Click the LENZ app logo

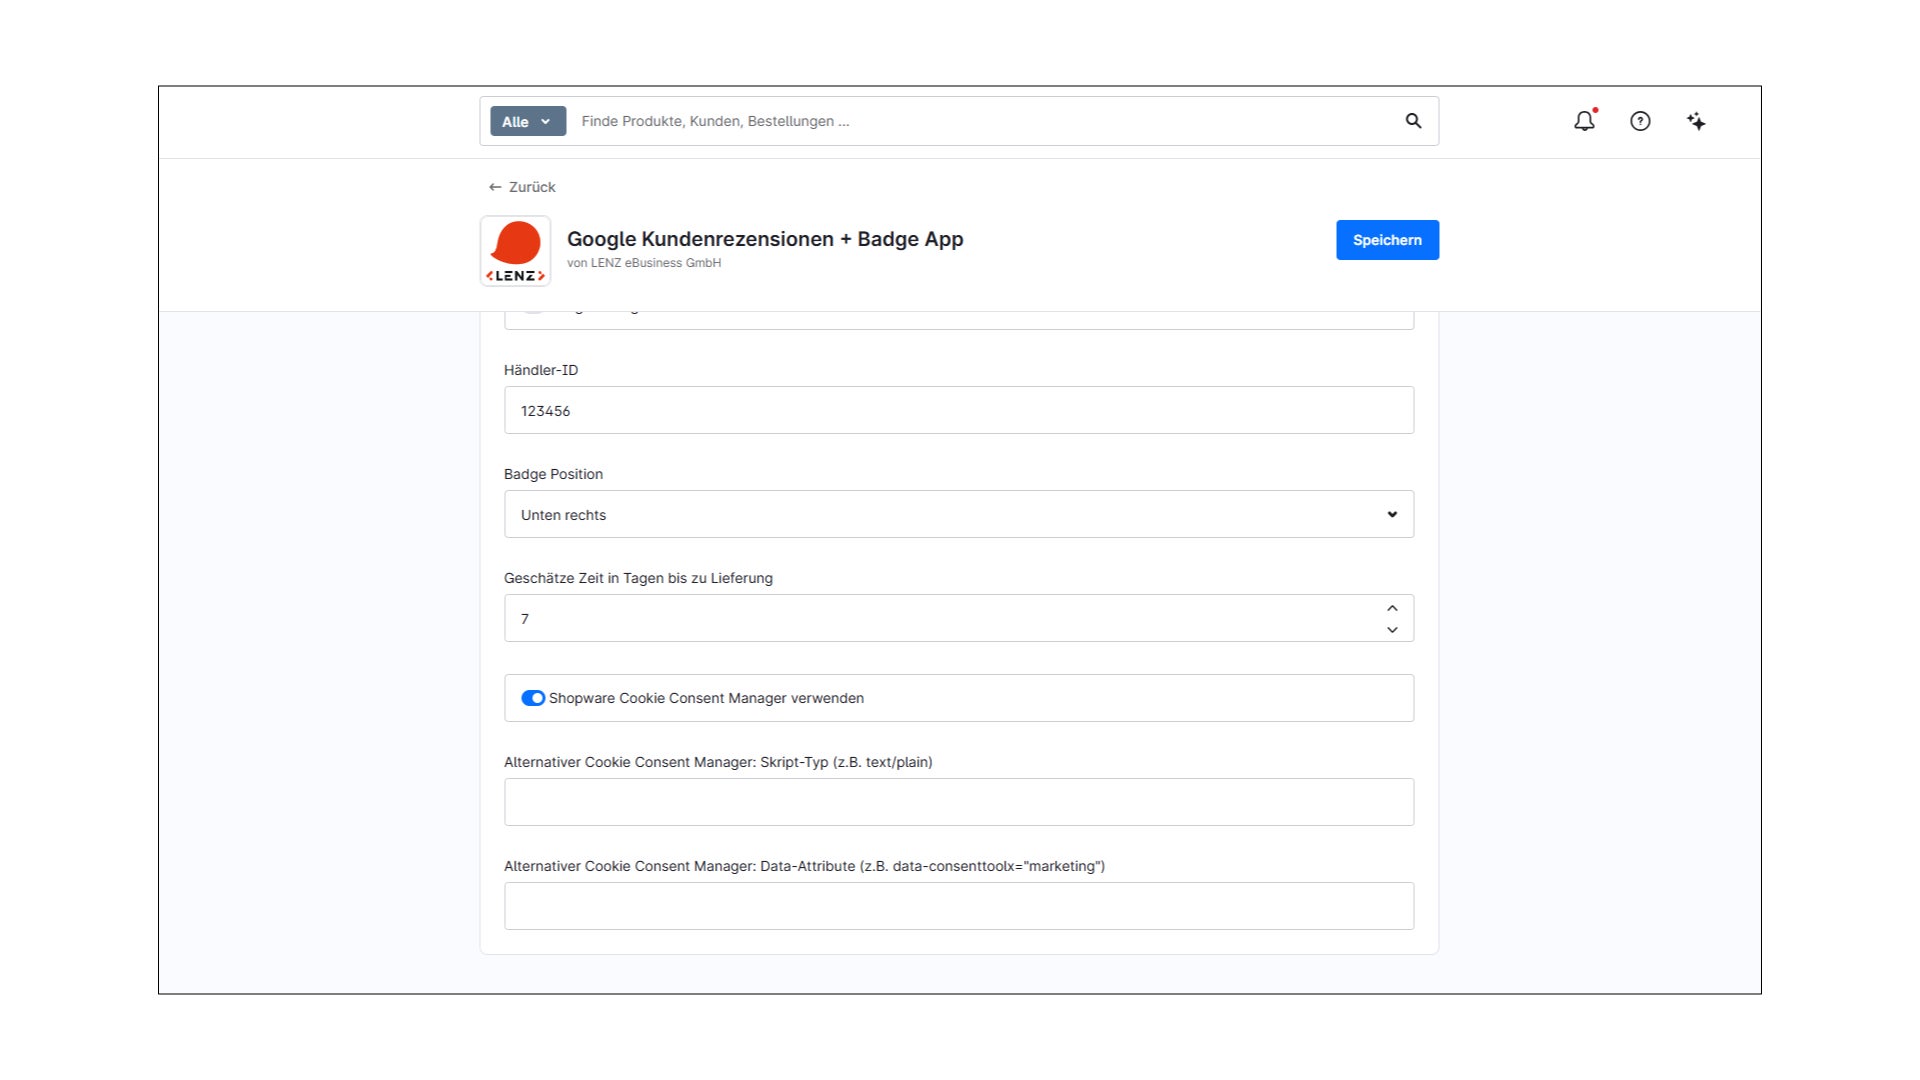(515, 251)
